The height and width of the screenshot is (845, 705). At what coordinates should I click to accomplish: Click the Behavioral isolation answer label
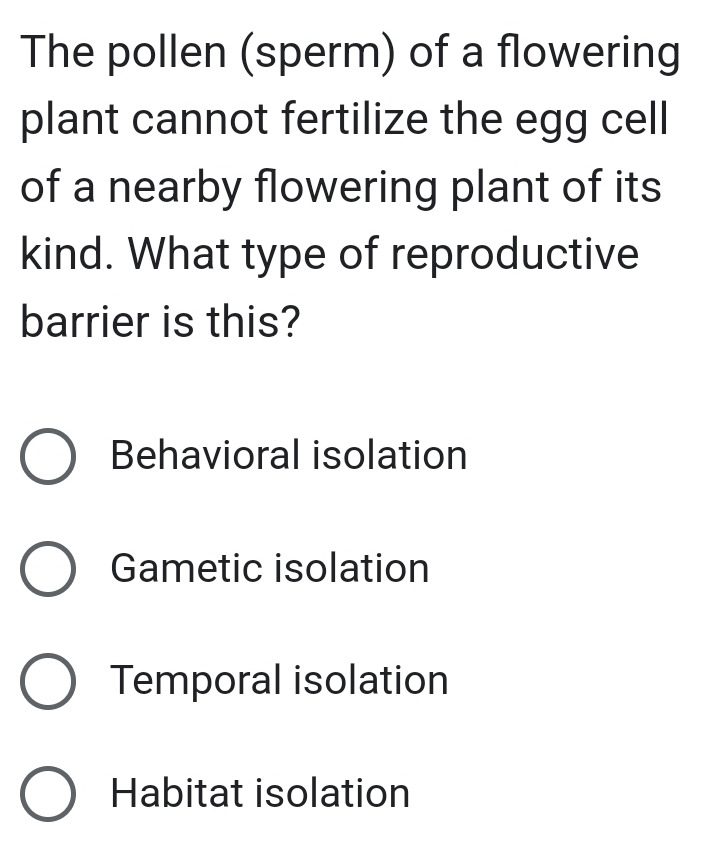tap(288, 456)
